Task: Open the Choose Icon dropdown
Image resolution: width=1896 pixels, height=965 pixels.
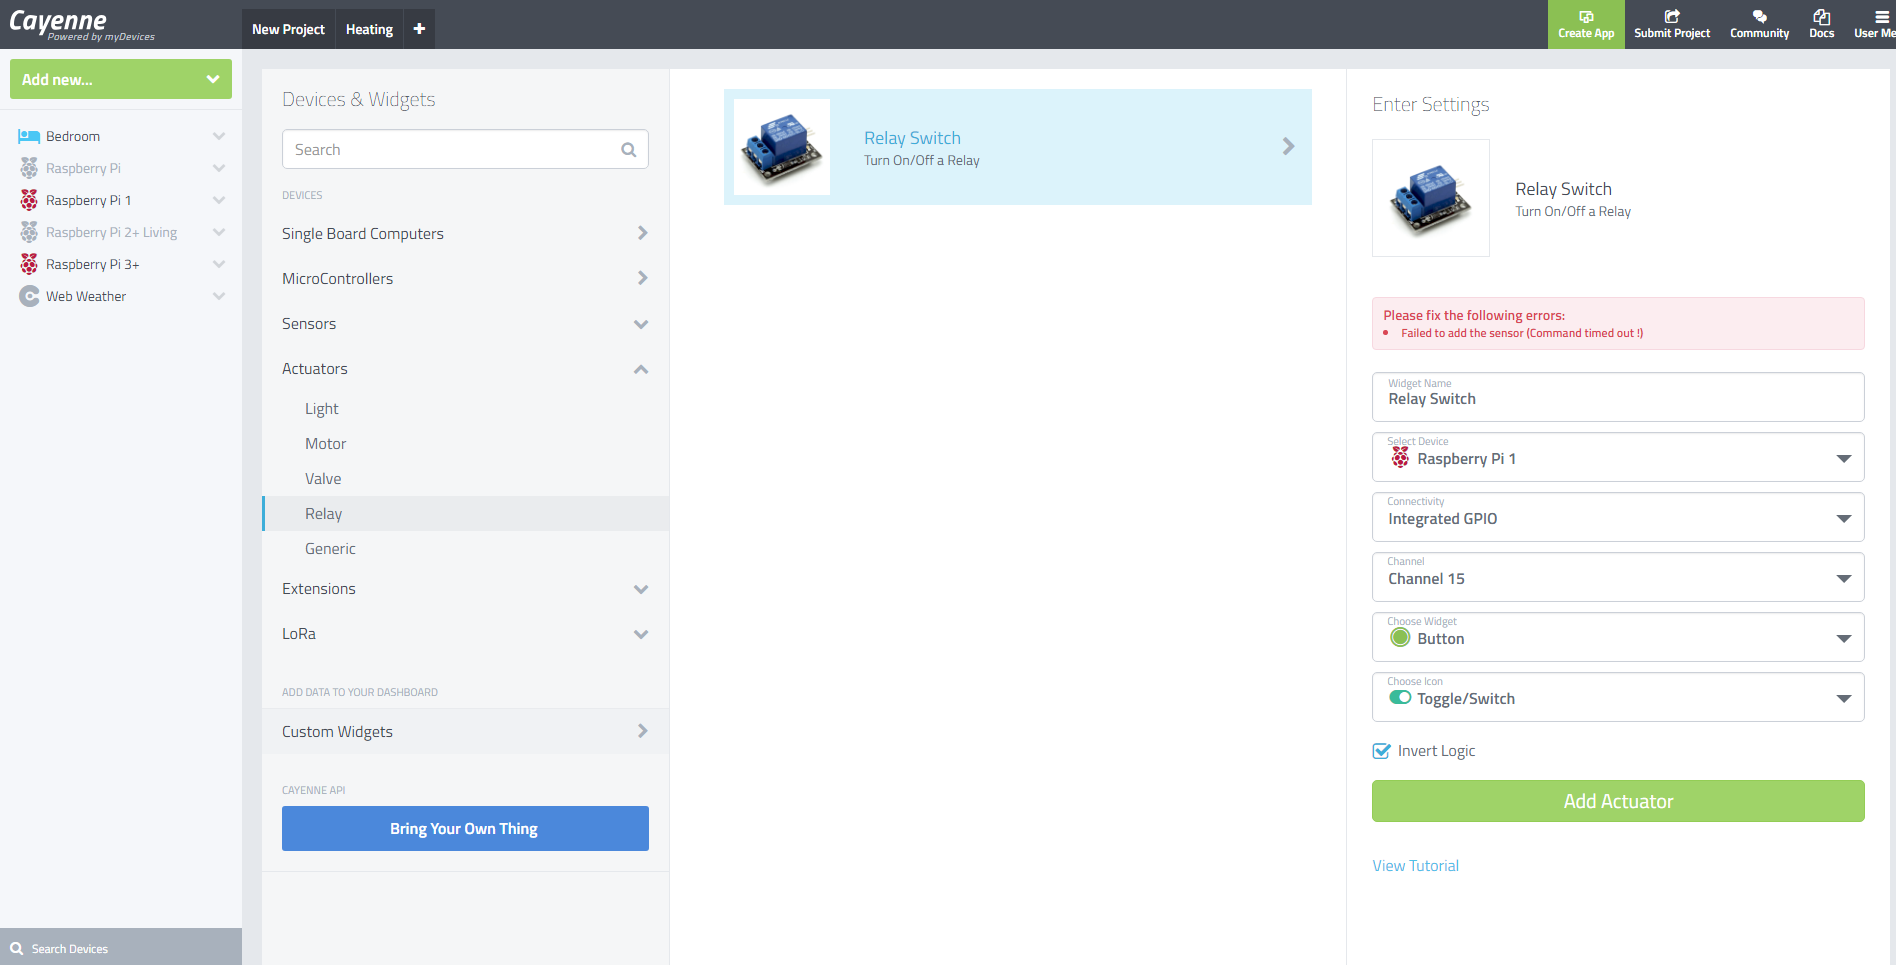Action: (1618, 697)
